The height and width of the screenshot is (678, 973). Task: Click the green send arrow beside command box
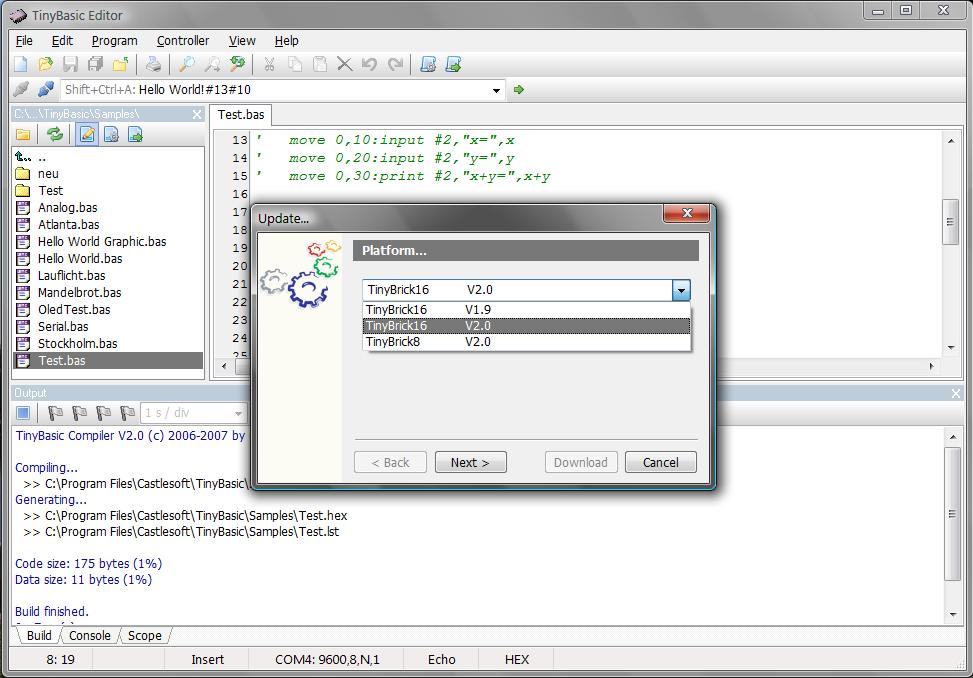(518, 90)
